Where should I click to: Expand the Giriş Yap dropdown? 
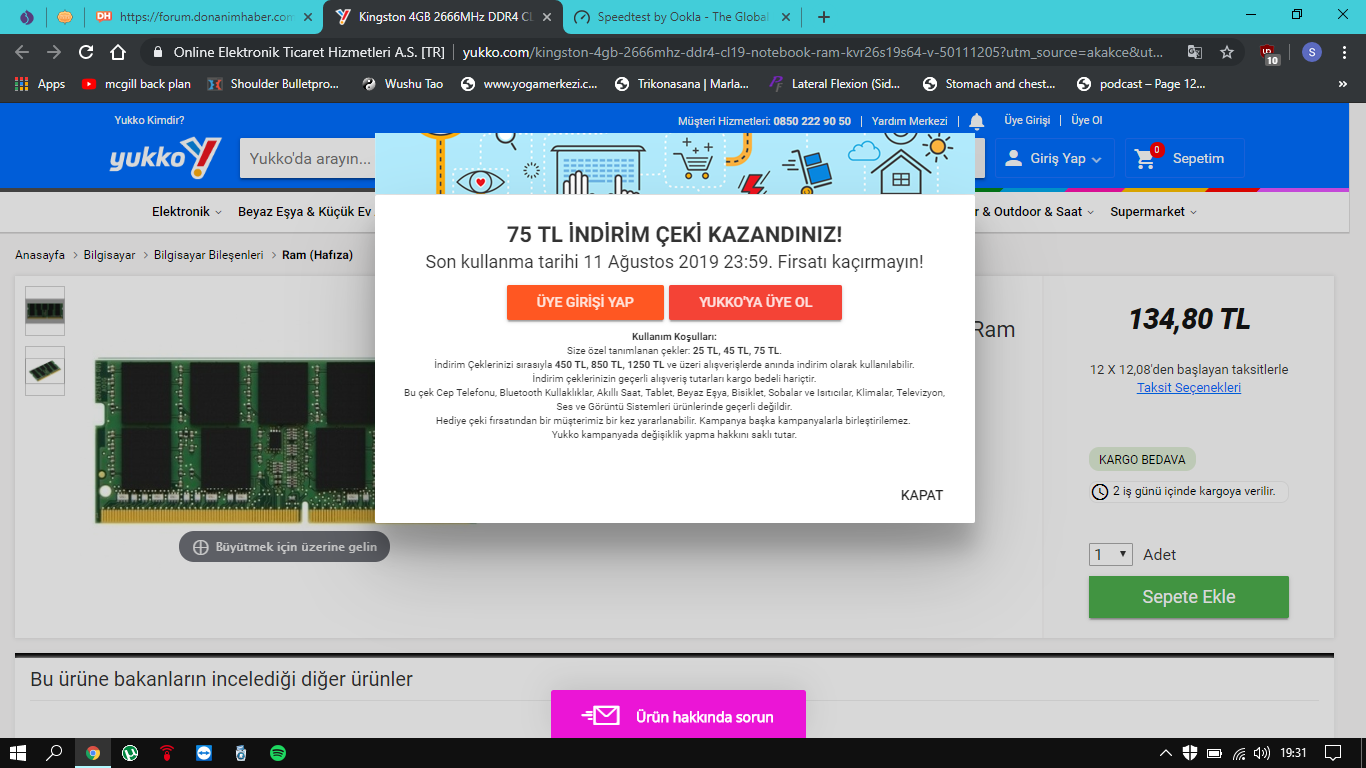1054,158
